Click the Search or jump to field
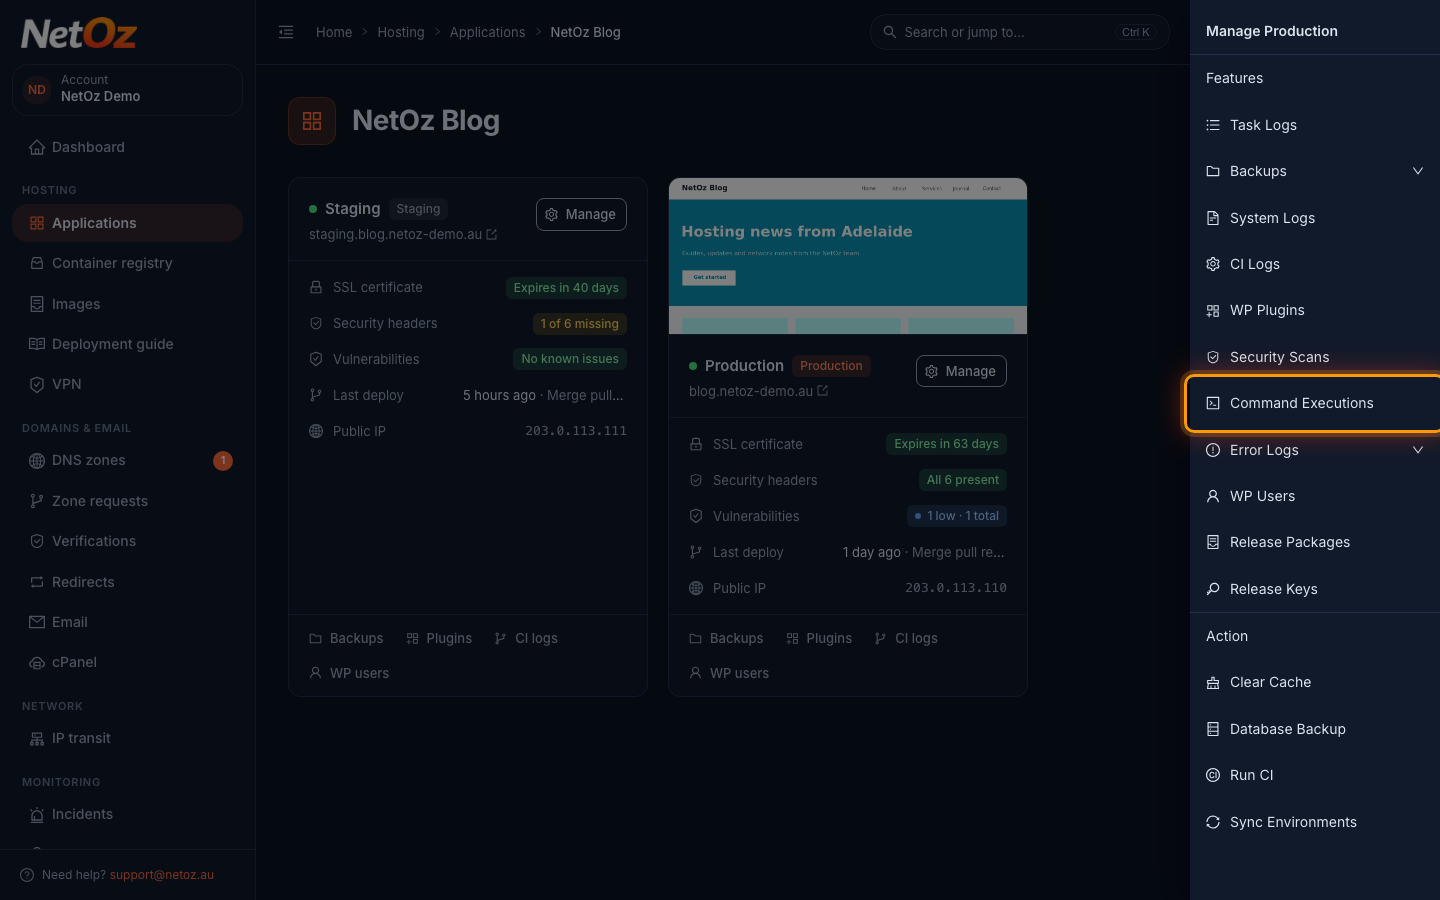Screen dimensions: 1440x900 click(1020, 32)
